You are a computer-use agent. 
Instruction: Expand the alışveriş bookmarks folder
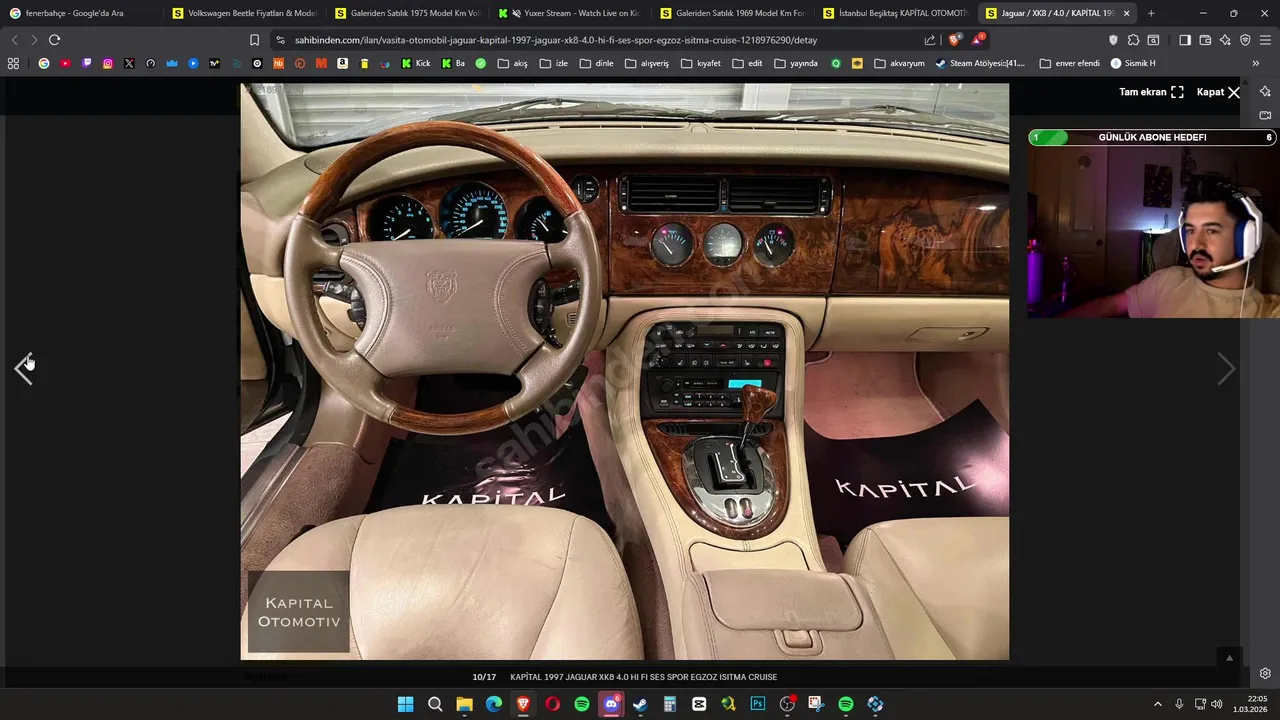pyautogui.click(x=647, y=63)
